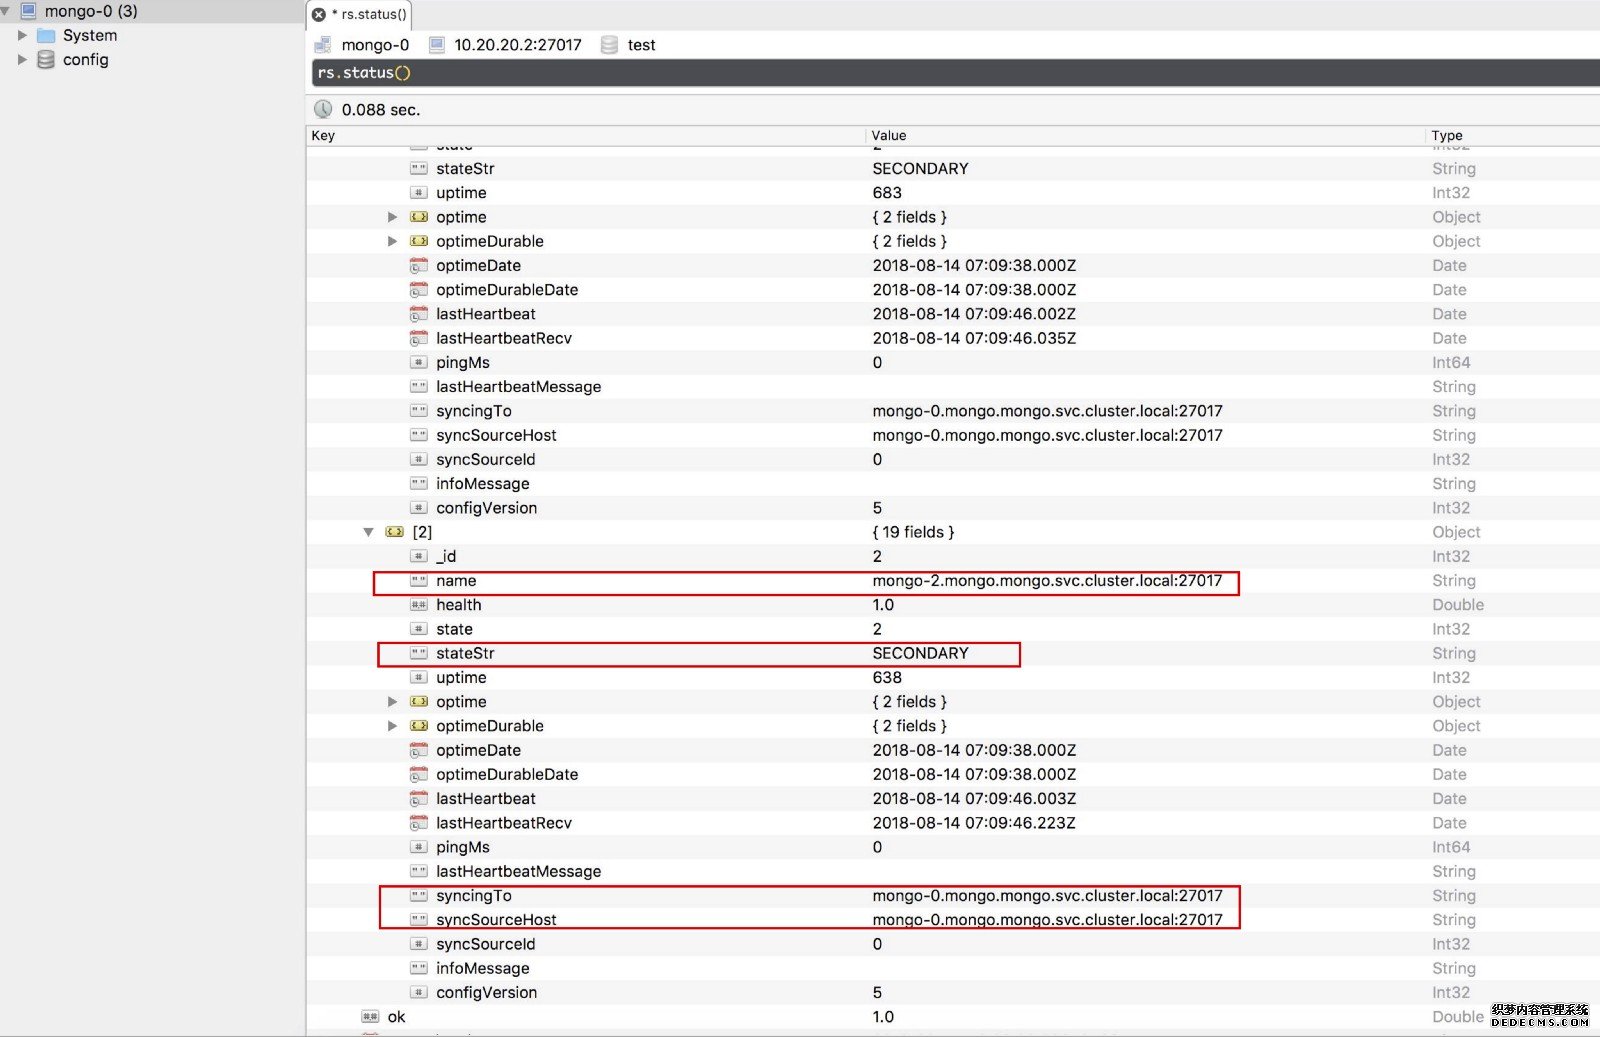Close the rs.status() tab
This screenshot has width=1600, height=1037.
click(319, 14)
